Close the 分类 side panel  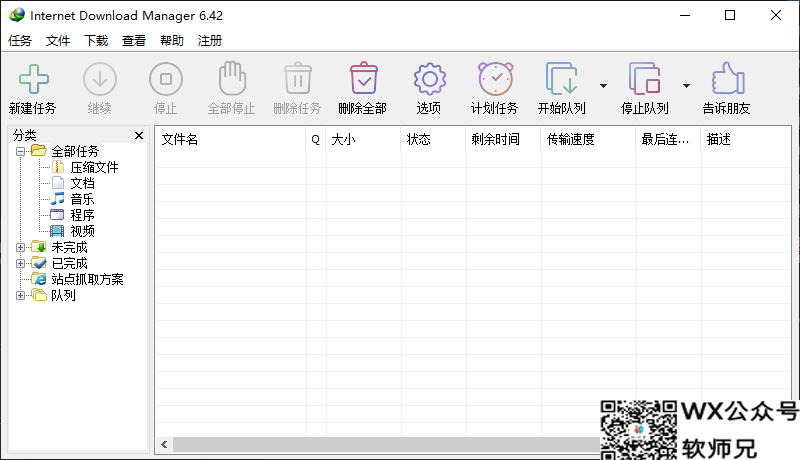coord(139,135)
